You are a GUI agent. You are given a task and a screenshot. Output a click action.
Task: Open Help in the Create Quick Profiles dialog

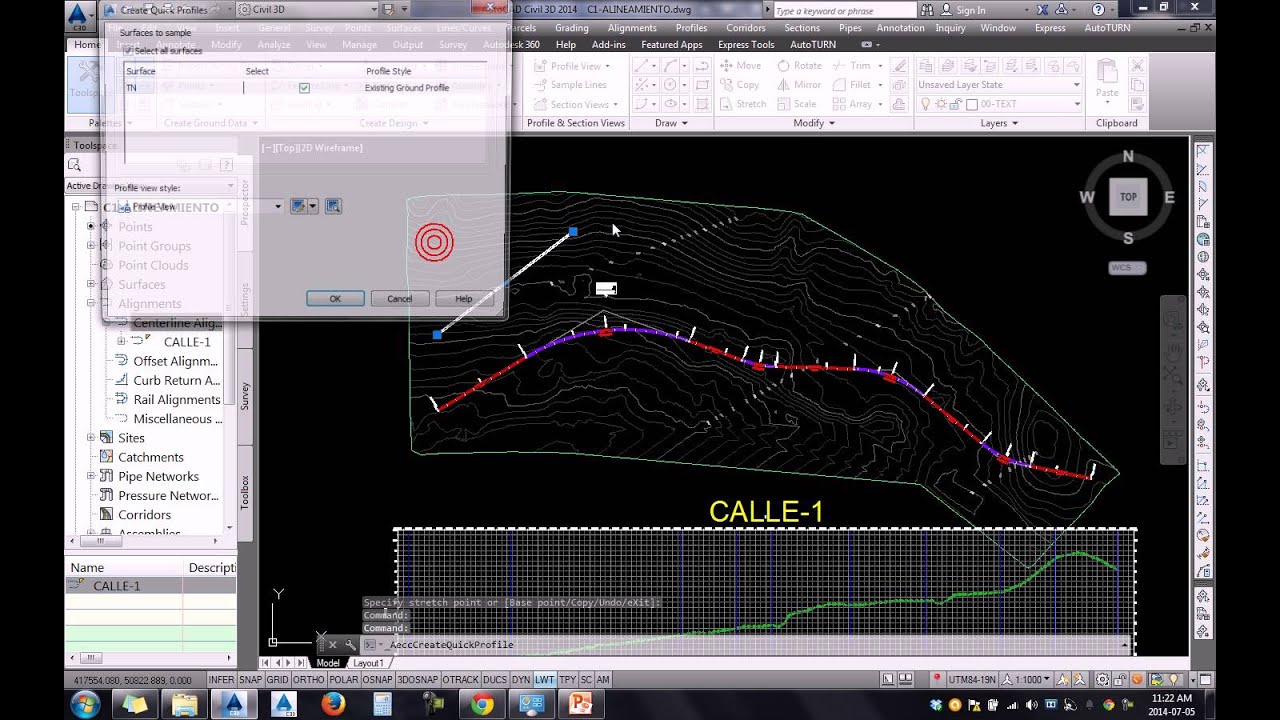click(464, 298)
